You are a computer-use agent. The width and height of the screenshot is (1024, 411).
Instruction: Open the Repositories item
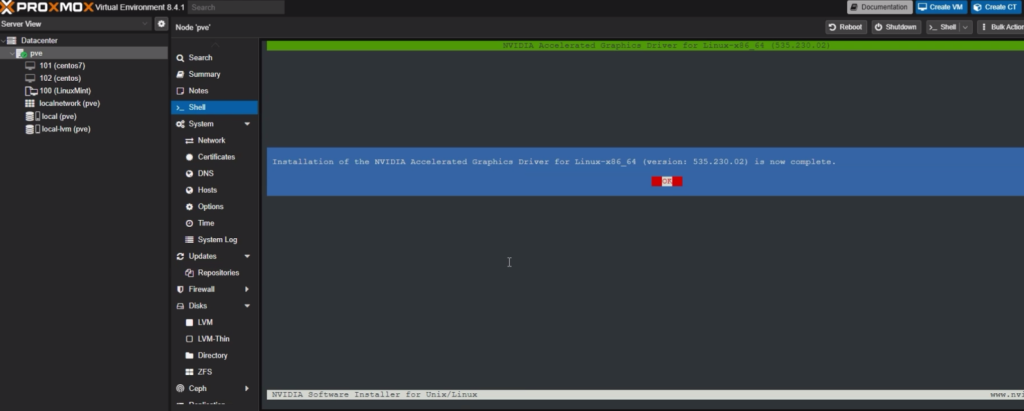pyautogui.click(x=218, y=272)
